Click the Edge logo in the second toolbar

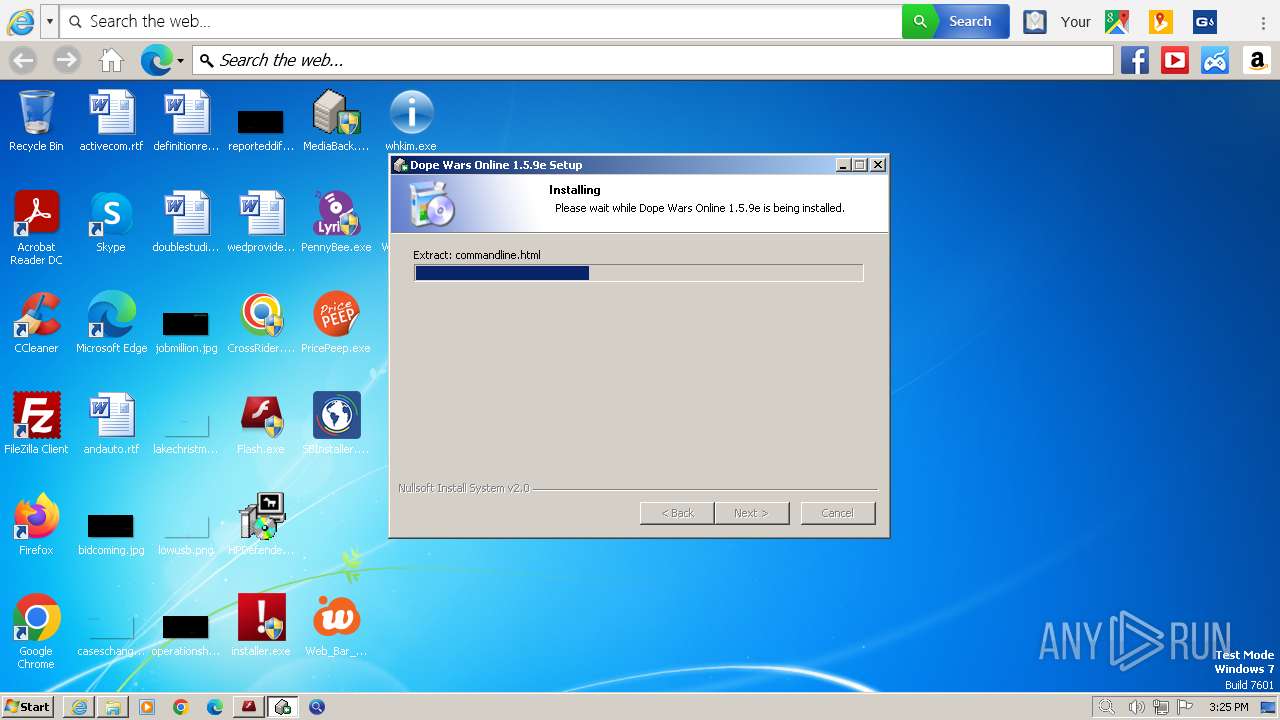[156, 60]
